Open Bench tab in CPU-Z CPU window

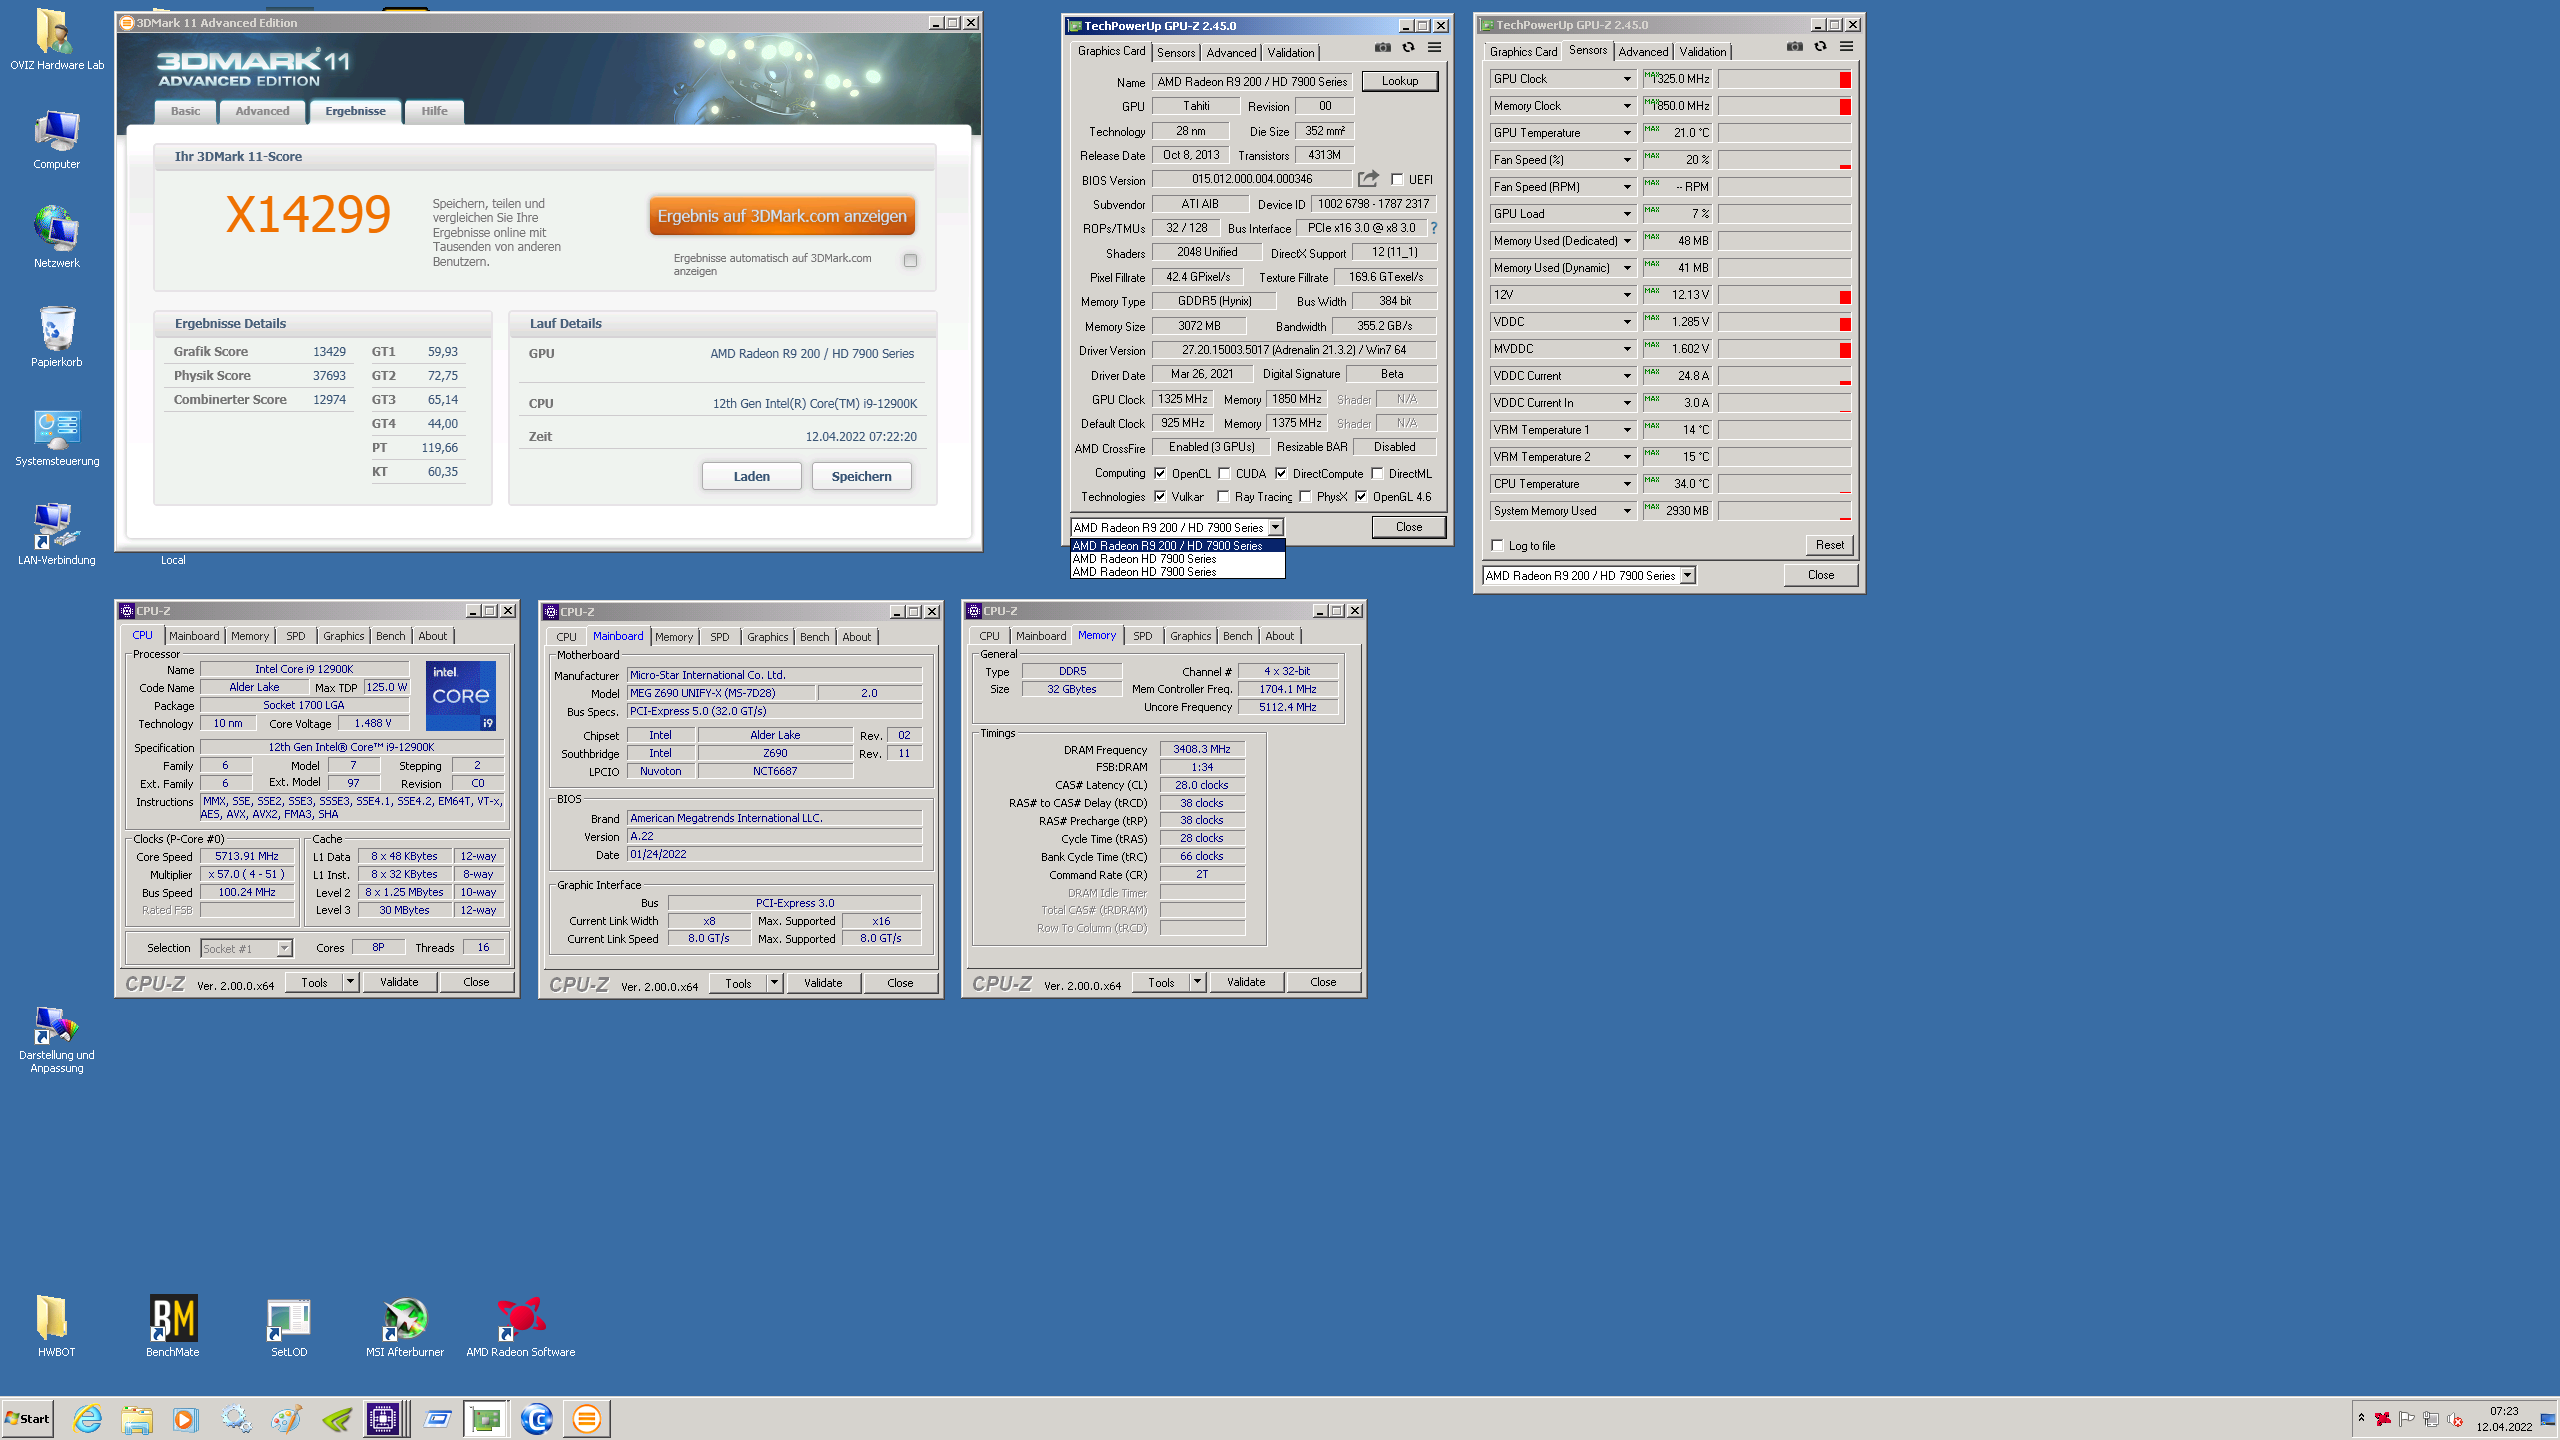click(390, 636)
